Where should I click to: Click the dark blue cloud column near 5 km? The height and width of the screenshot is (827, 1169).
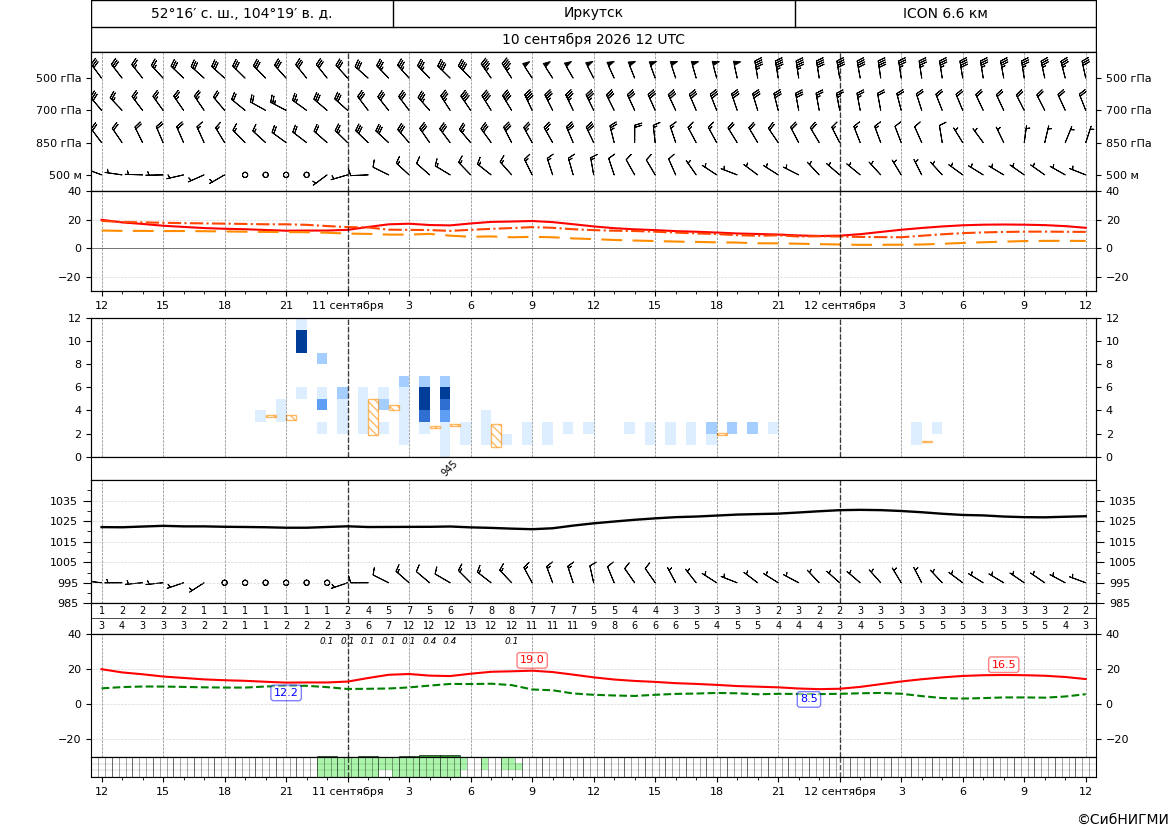click(x=424, y=404)
